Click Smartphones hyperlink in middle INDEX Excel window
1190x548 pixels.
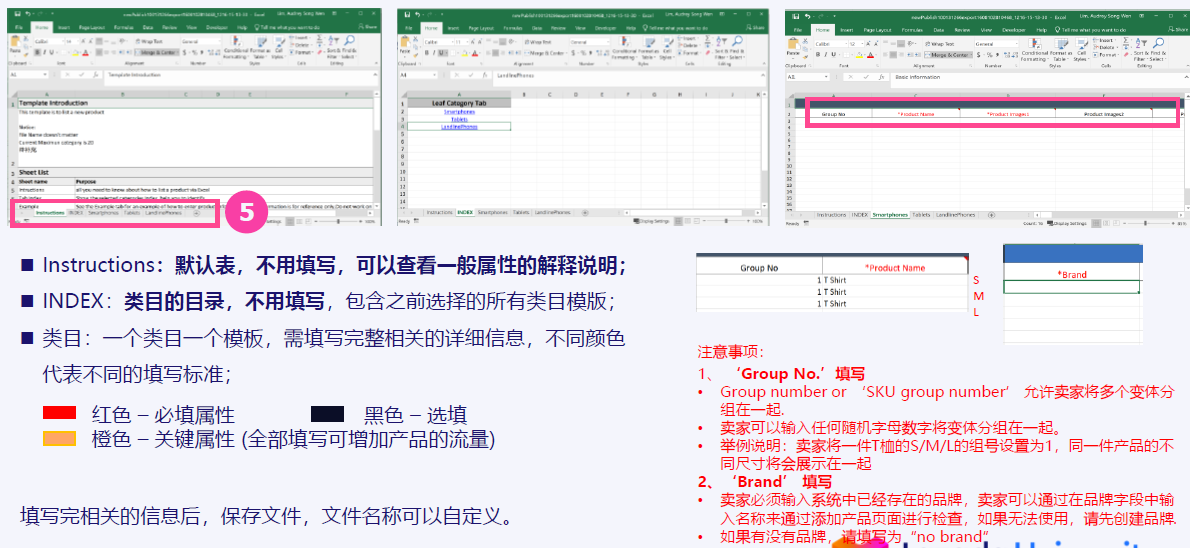click(x=458, y=112)
